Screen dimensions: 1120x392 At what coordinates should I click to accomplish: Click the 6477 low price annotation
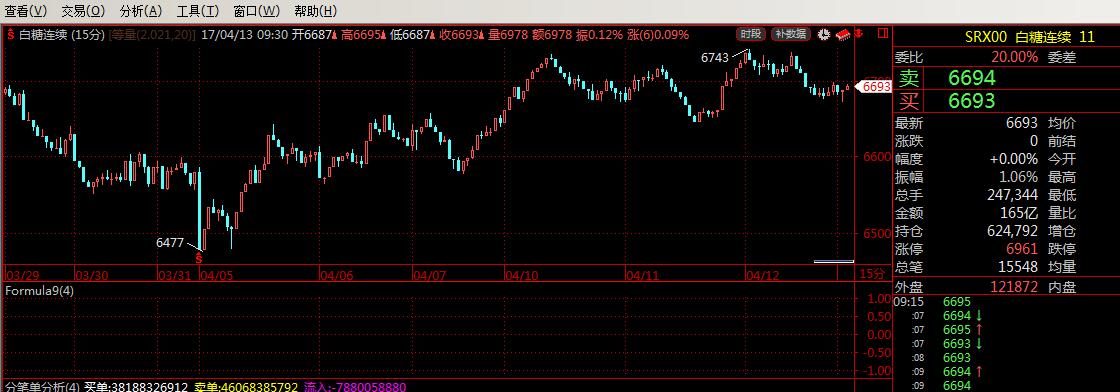click(x=170, y=242)
